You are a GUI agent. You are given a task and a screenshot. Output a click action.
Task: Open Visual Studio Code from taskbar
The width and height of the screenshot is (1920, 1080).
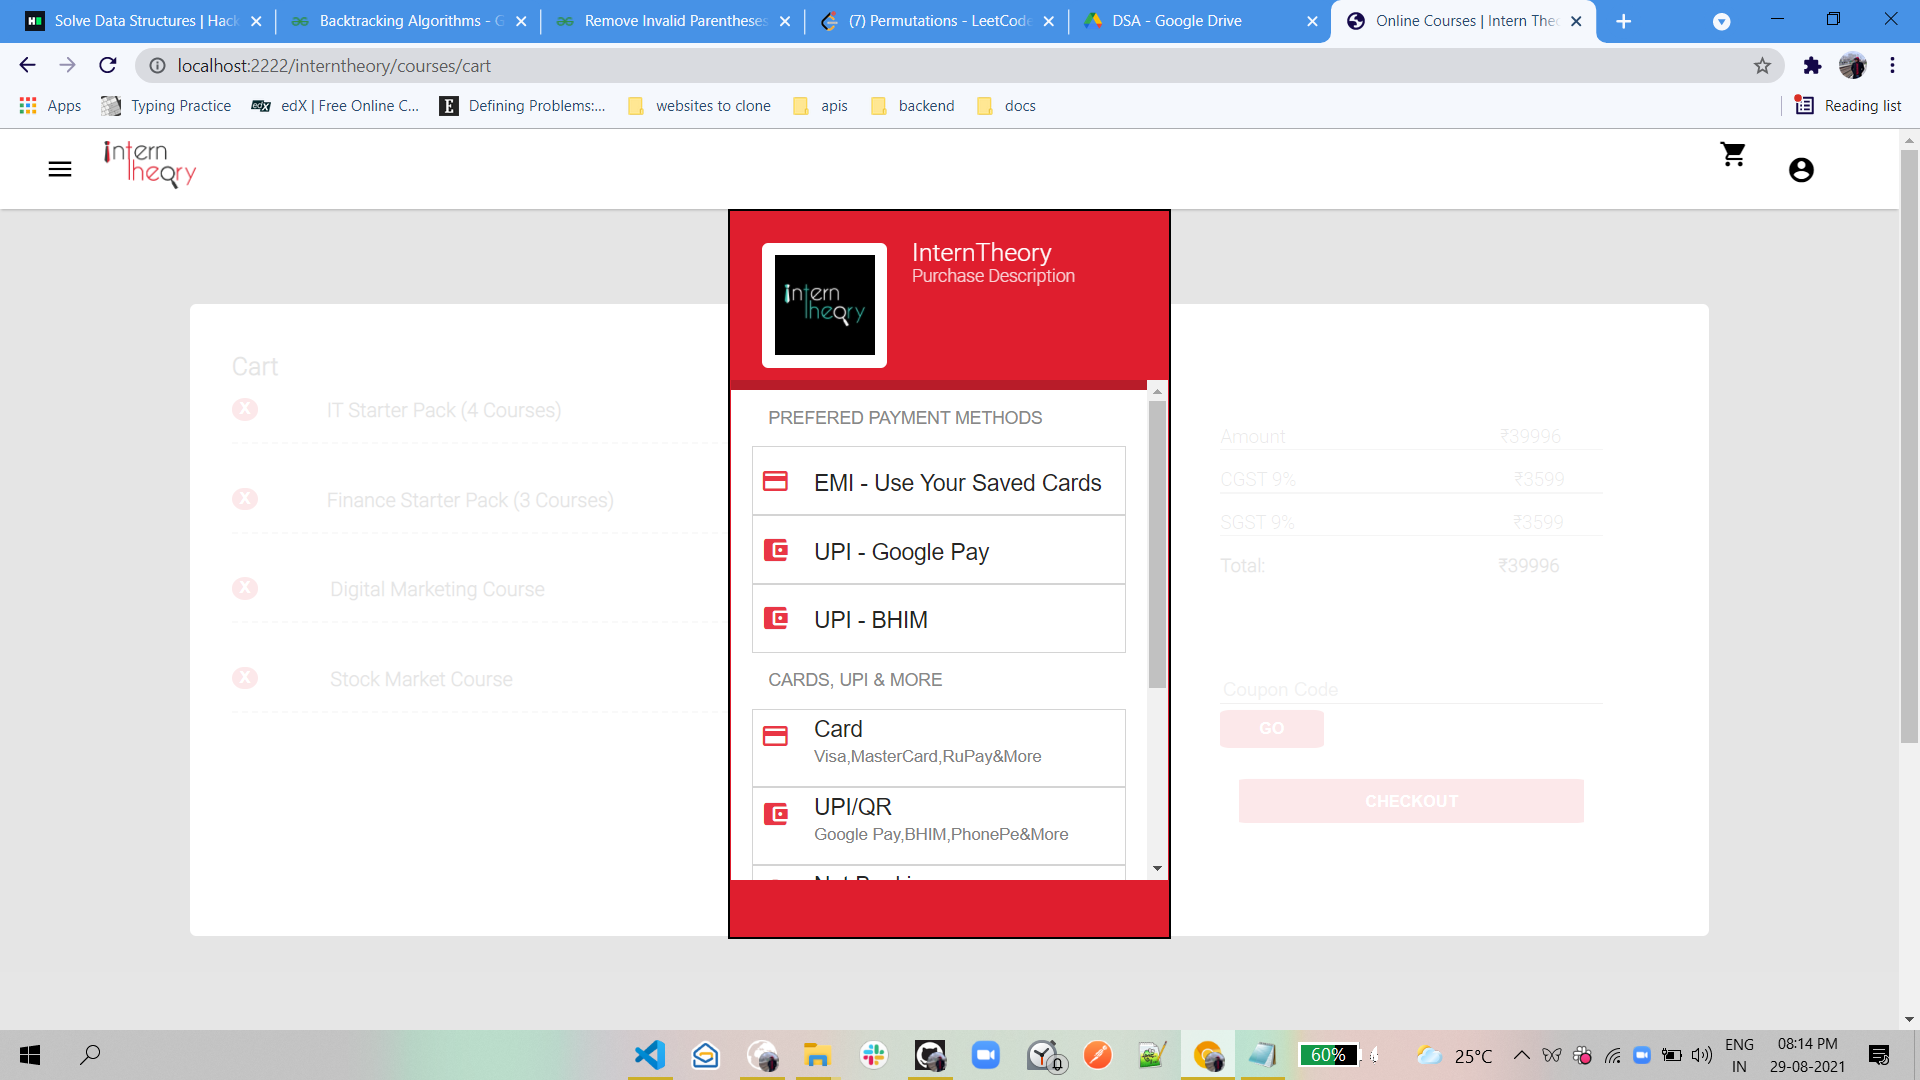(650, 1055)
